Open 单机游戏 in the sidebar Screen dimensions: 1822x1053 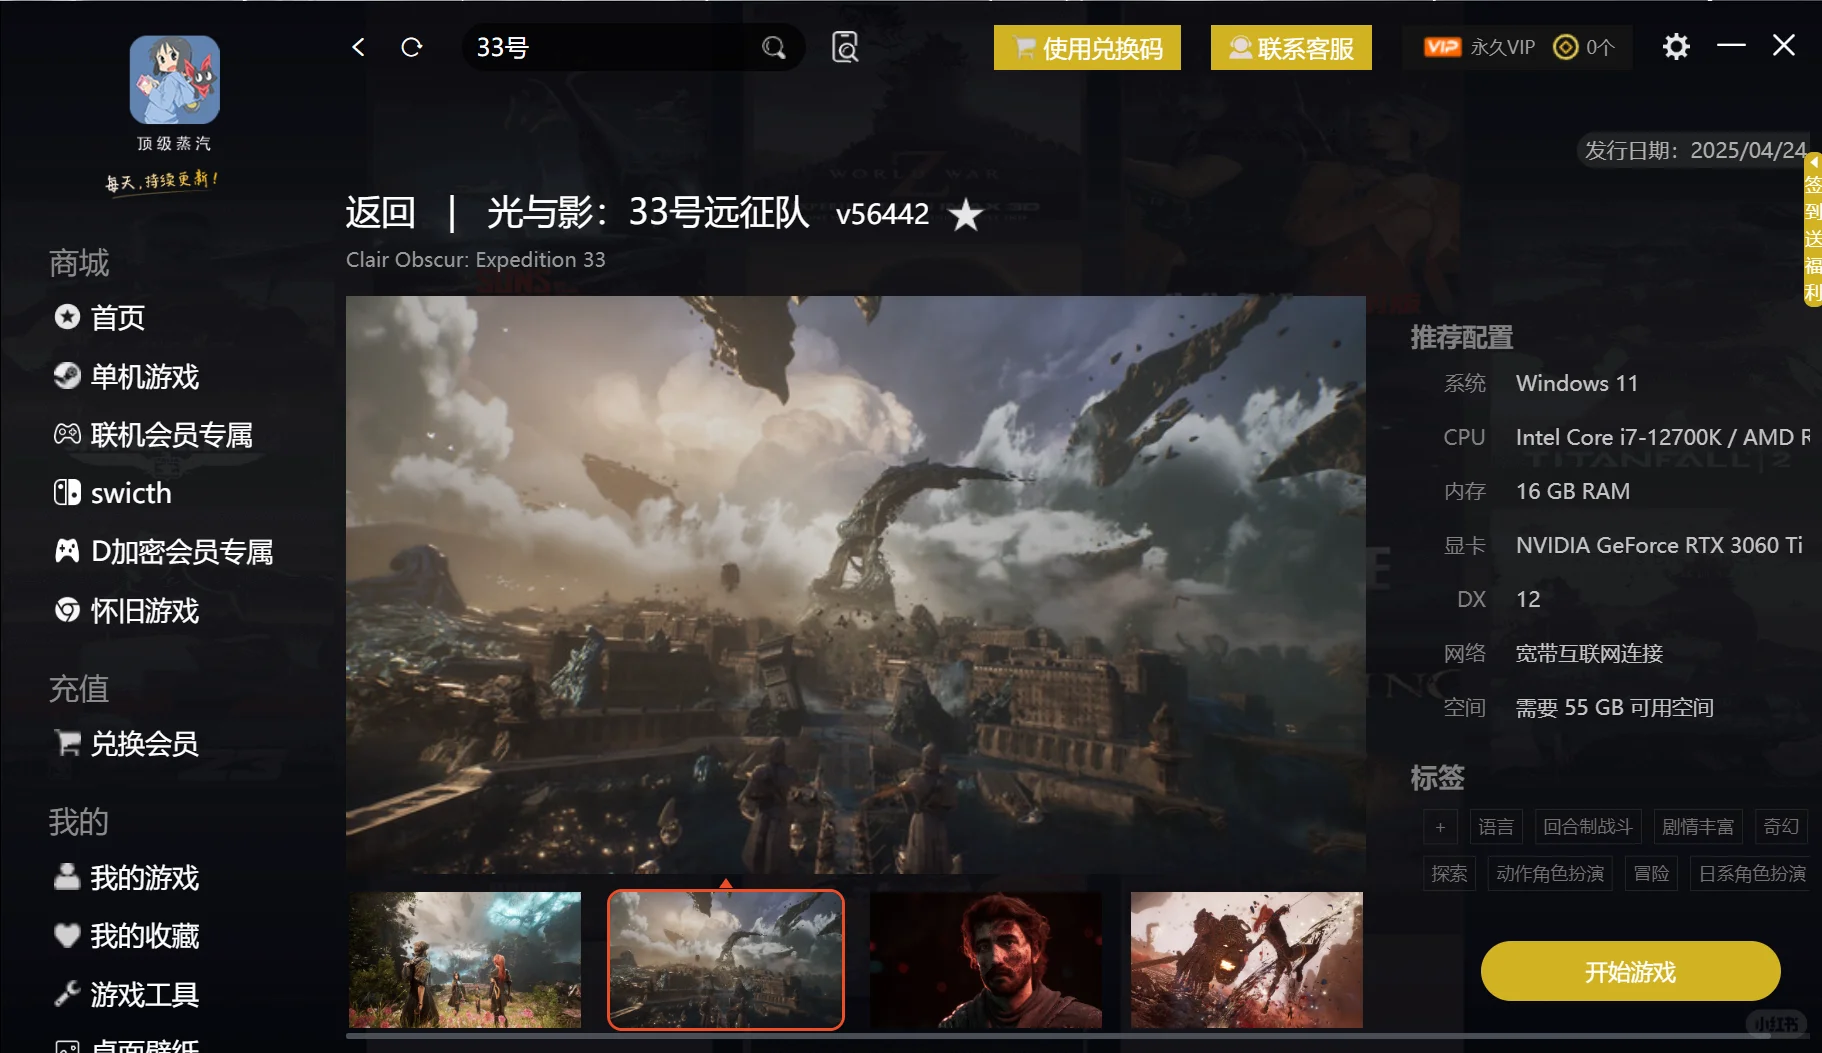(x=126, y=377)
